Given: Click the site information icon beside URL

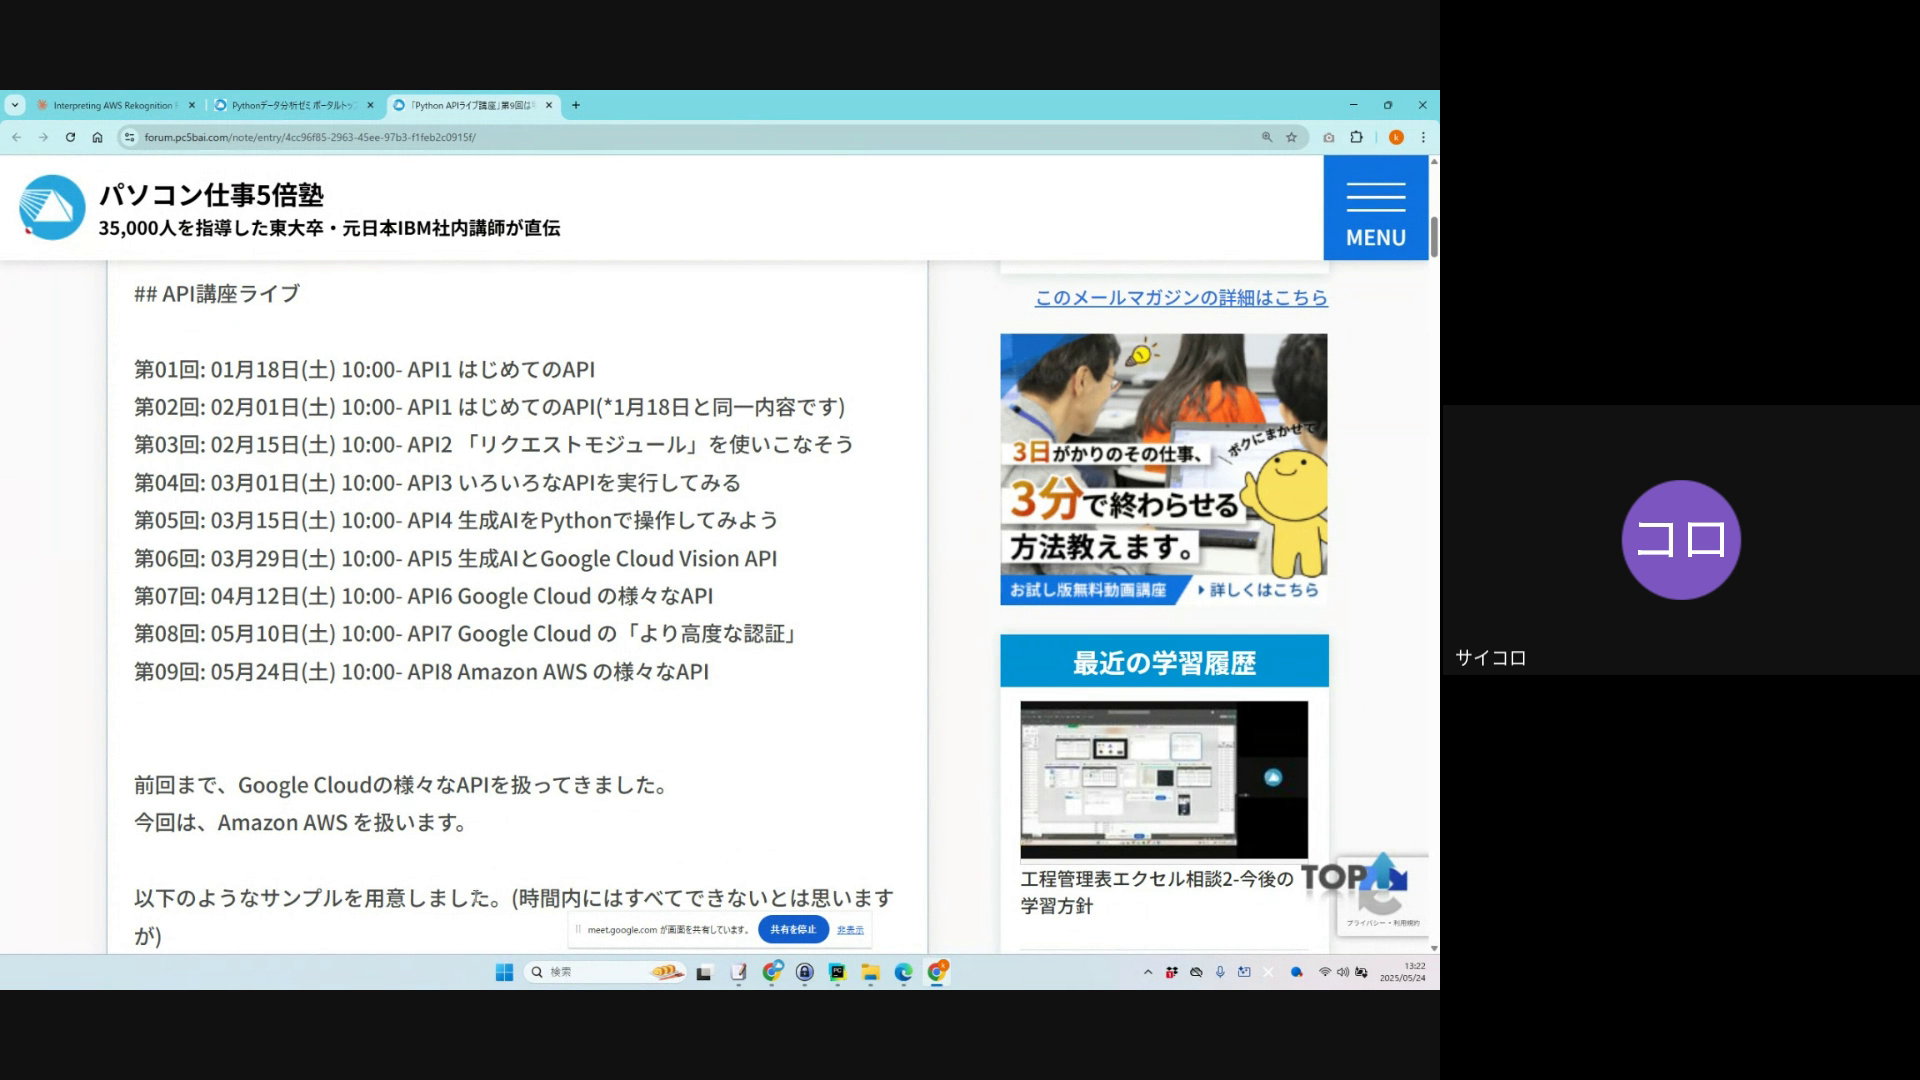Looking at the screenshot, I should pyautogui.click(x=128, y=137).
